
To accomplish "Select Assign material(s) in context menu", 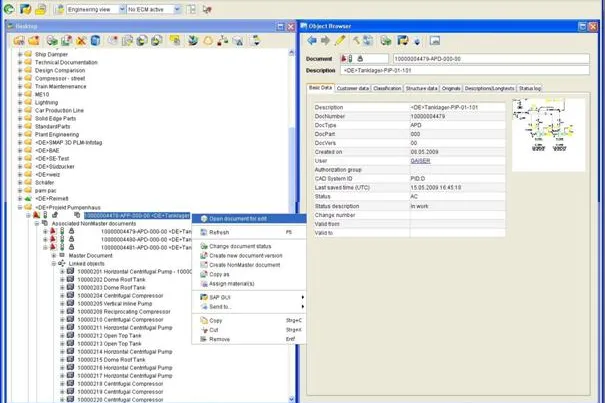I will [x=249, y=284].
